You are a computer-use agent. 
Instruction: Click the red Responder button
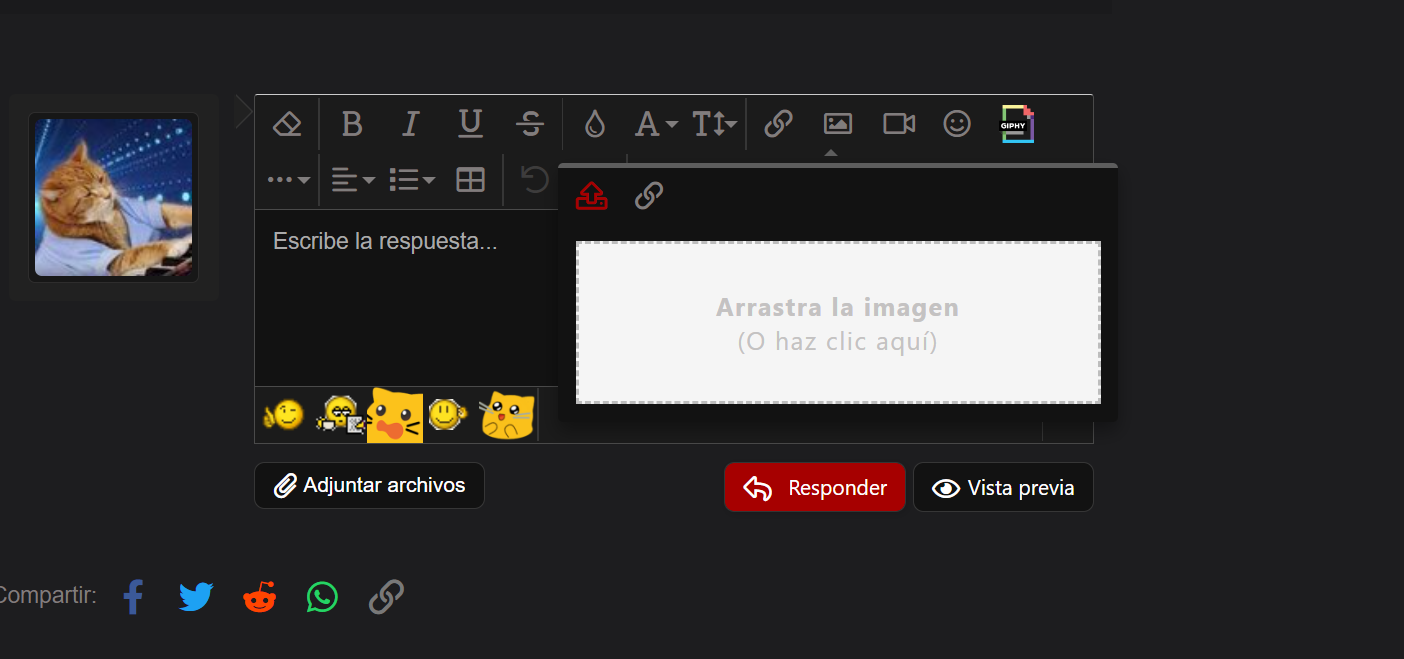(815, 488)
